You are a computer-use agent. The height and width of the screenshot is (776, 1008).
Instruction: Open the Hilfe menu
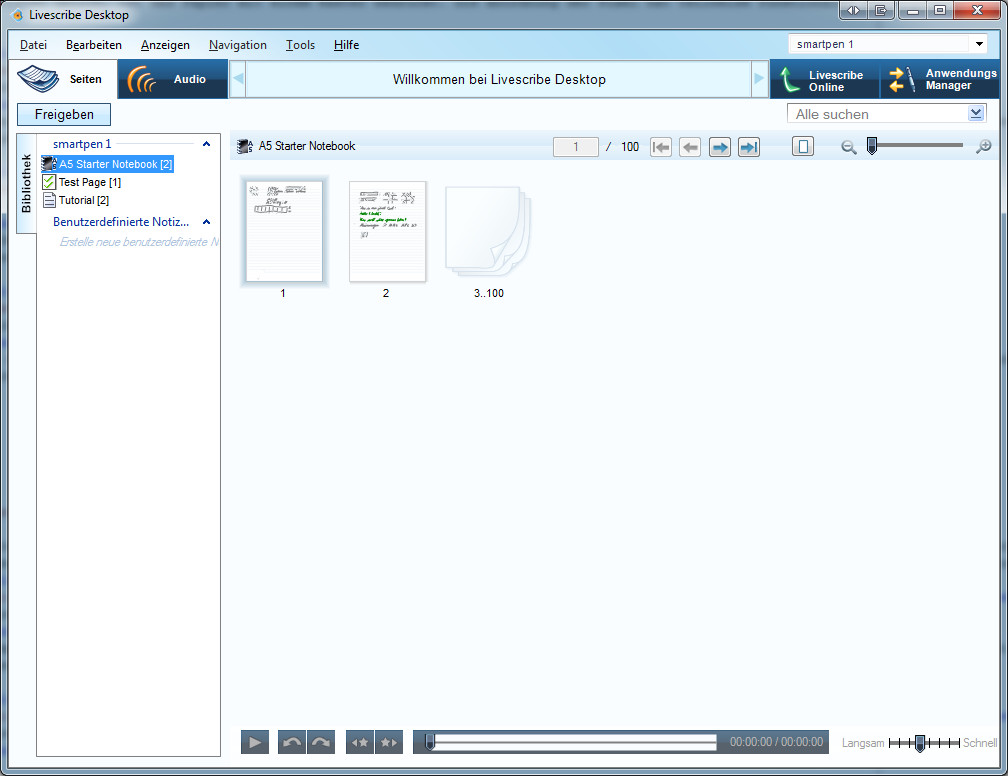point(346,45)
